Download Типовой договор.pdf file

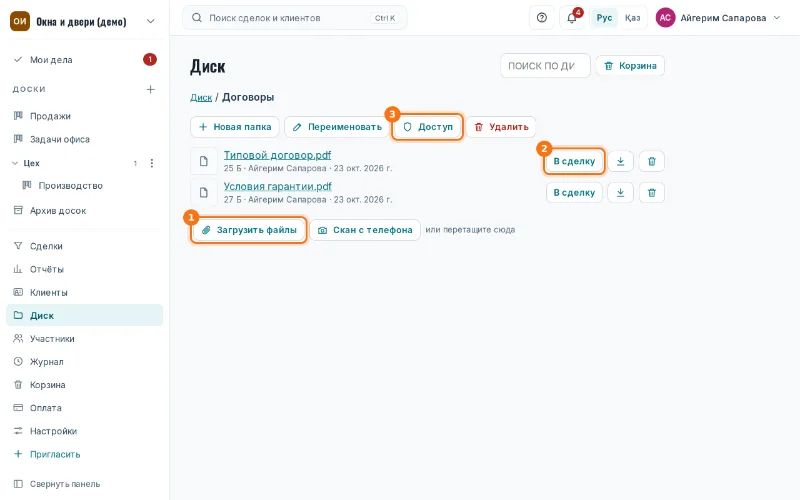[620, 161]
